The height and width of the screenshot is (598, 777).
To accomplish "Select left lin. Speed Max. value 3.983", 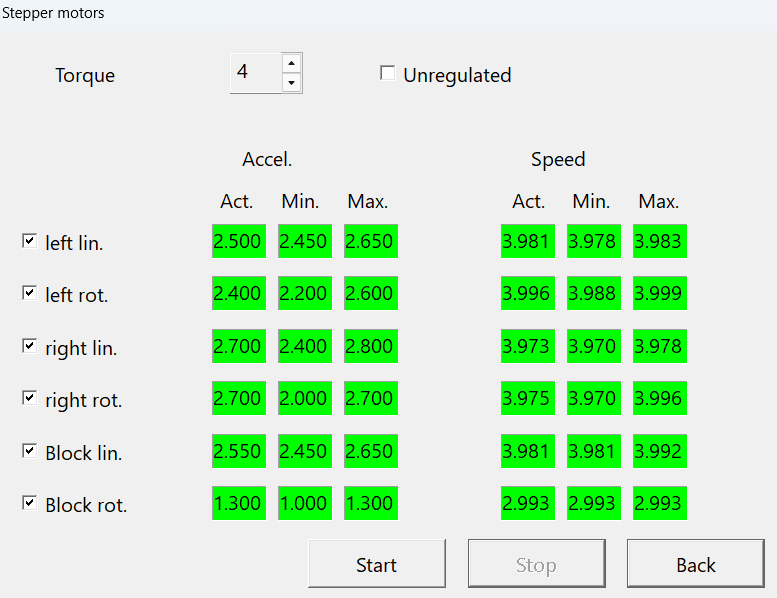I will [x=660, y=241].
